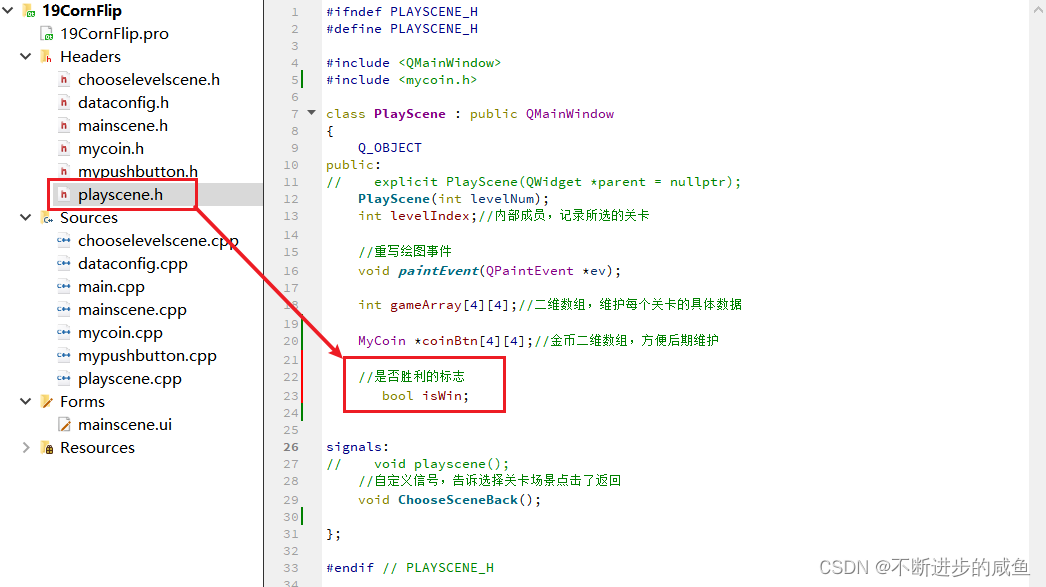The image size is (1046, 587).
Task: Open mycoin.h in the tree
Action: click(x=111, y=149)
